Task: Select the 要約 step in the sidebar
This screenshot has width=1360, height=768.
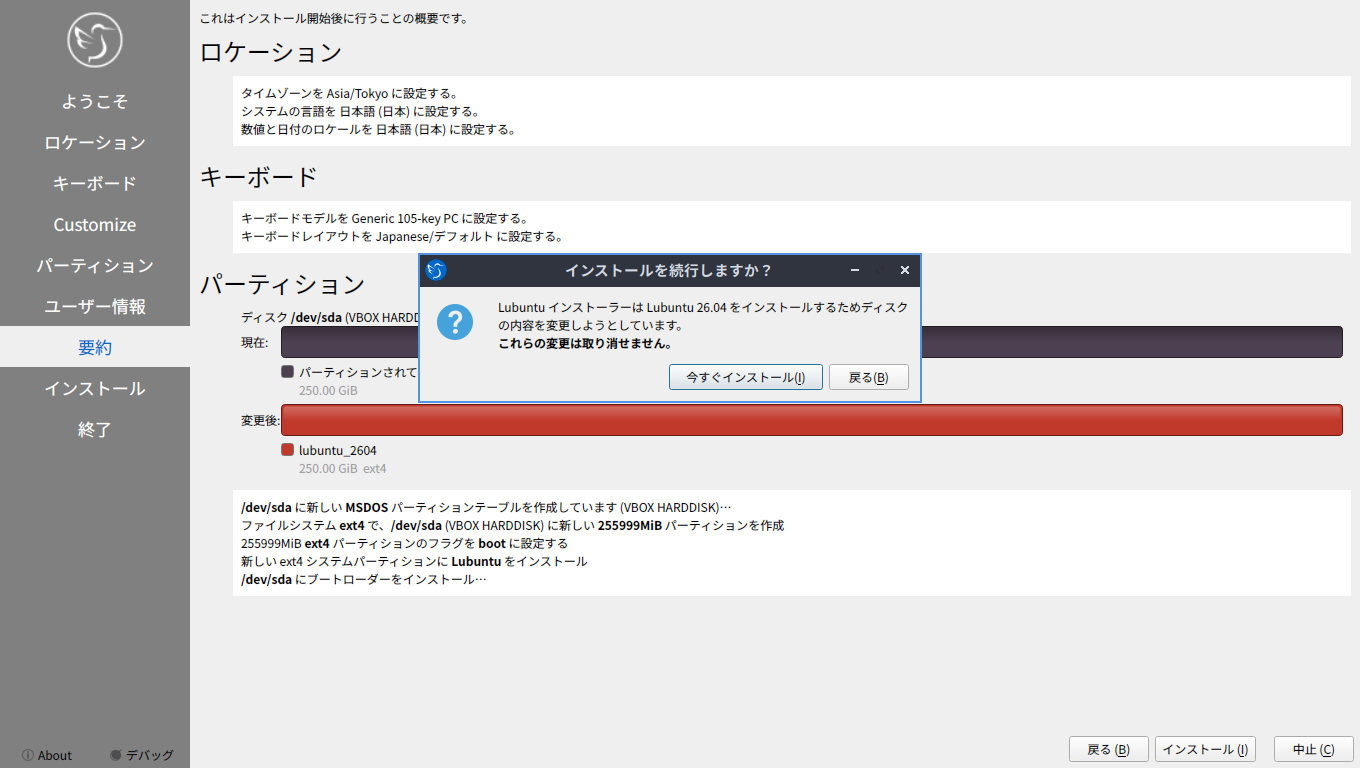Action: (x=95, y=347)
